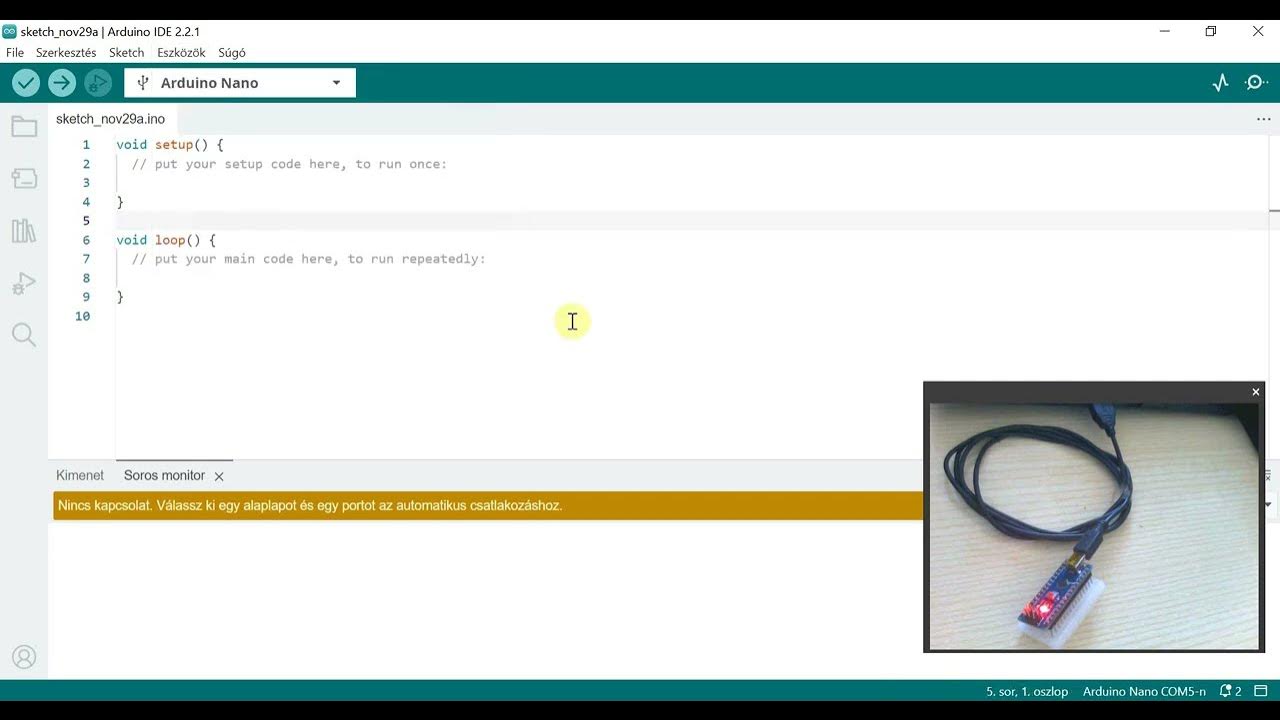Open the Súgó menu
This screenshot has height=720, width=1280.
click(232, 52)
